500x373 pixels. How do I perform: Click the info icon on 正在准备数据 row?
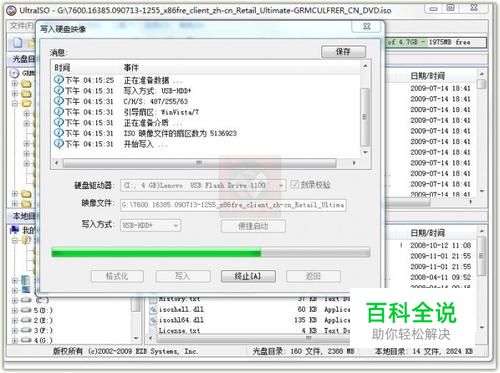59,80
